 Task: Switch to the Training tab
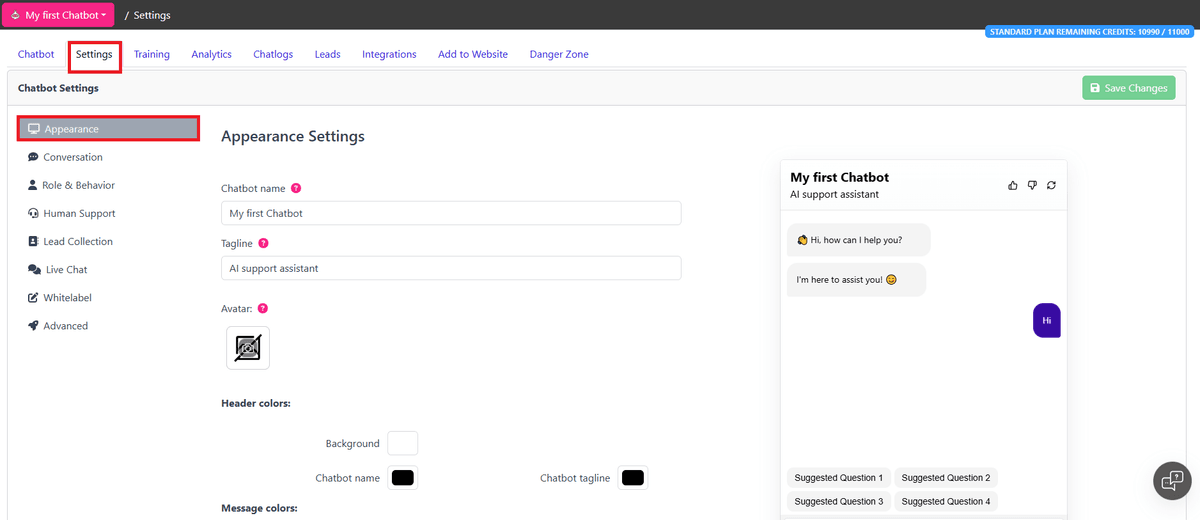152,54
